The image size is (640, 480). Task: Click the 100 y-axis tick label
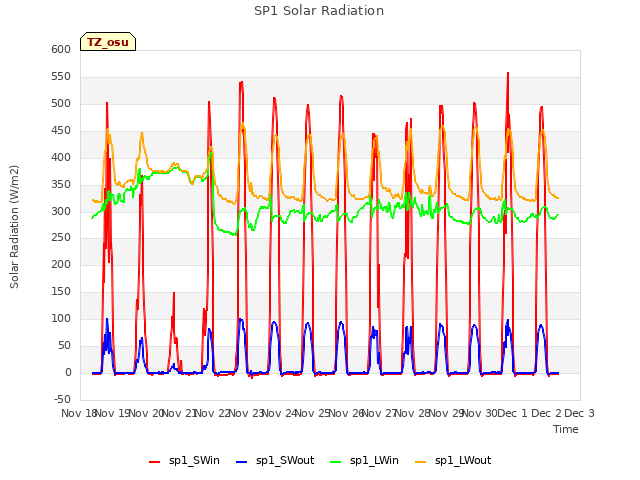pos(61,318)
